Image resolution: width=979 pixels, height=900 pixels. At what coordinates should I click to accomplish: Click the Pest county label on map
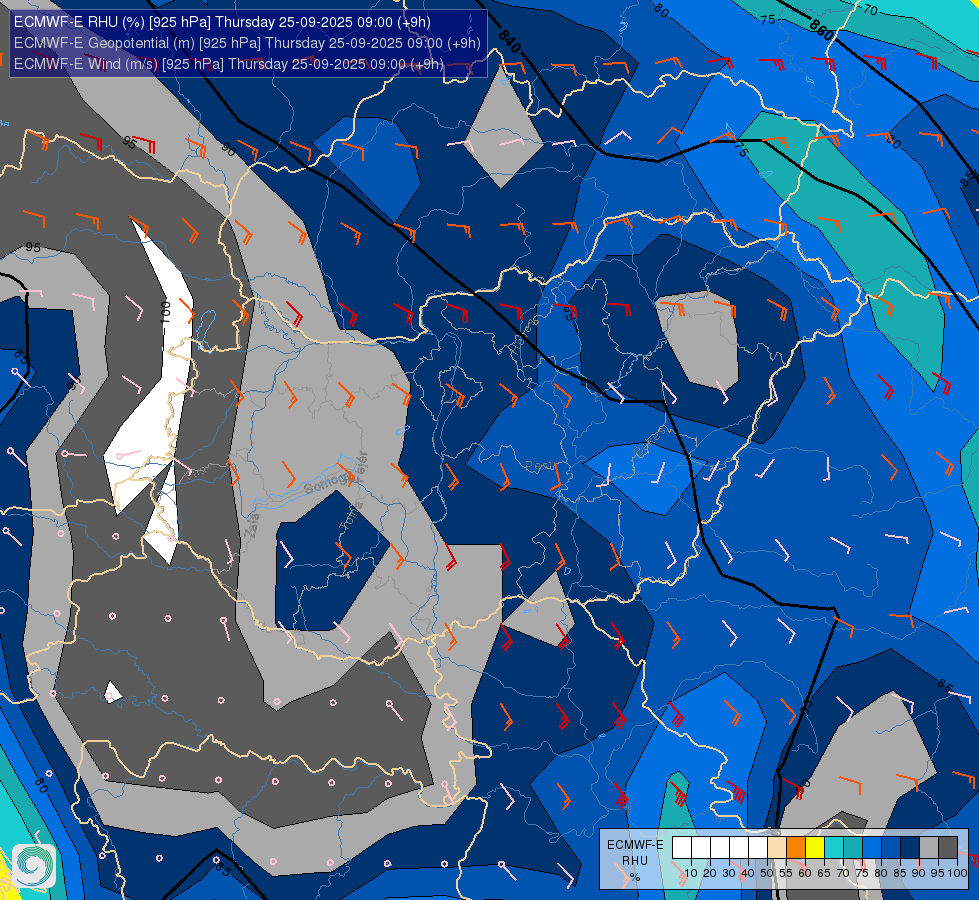pos(538,466)
